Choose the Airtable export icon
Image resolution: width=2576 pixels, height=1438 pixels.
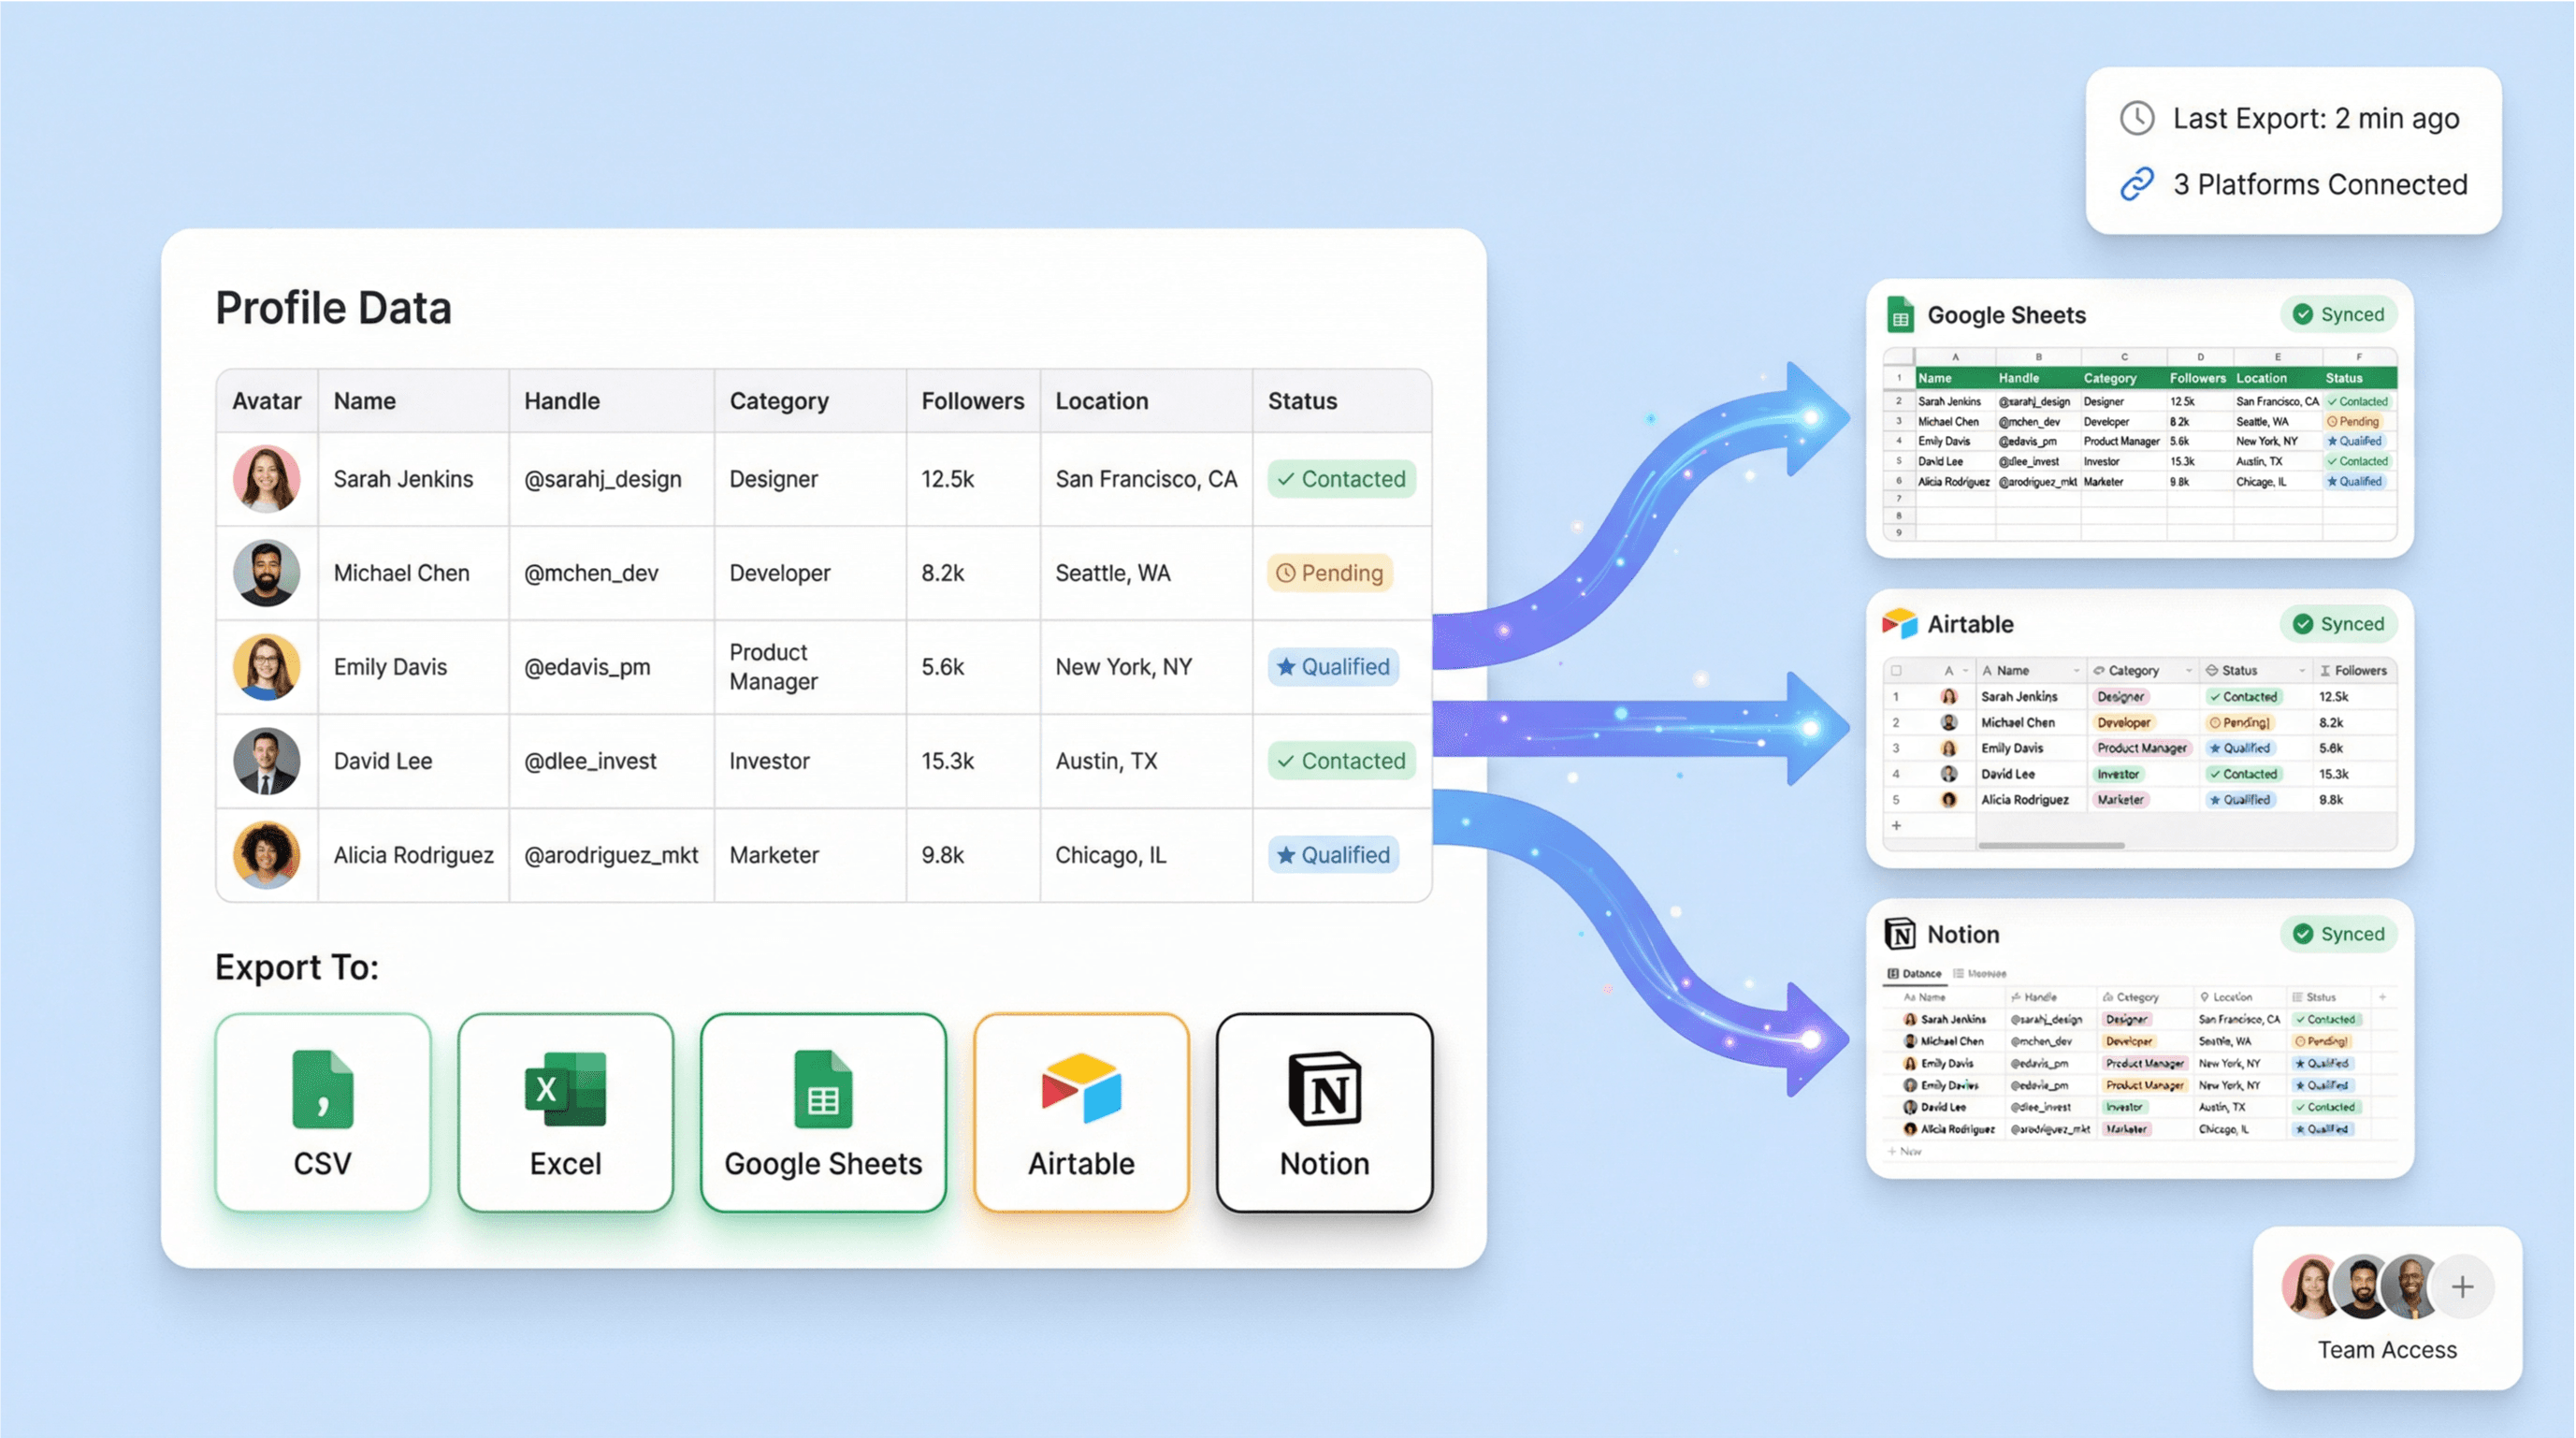1081,1089
